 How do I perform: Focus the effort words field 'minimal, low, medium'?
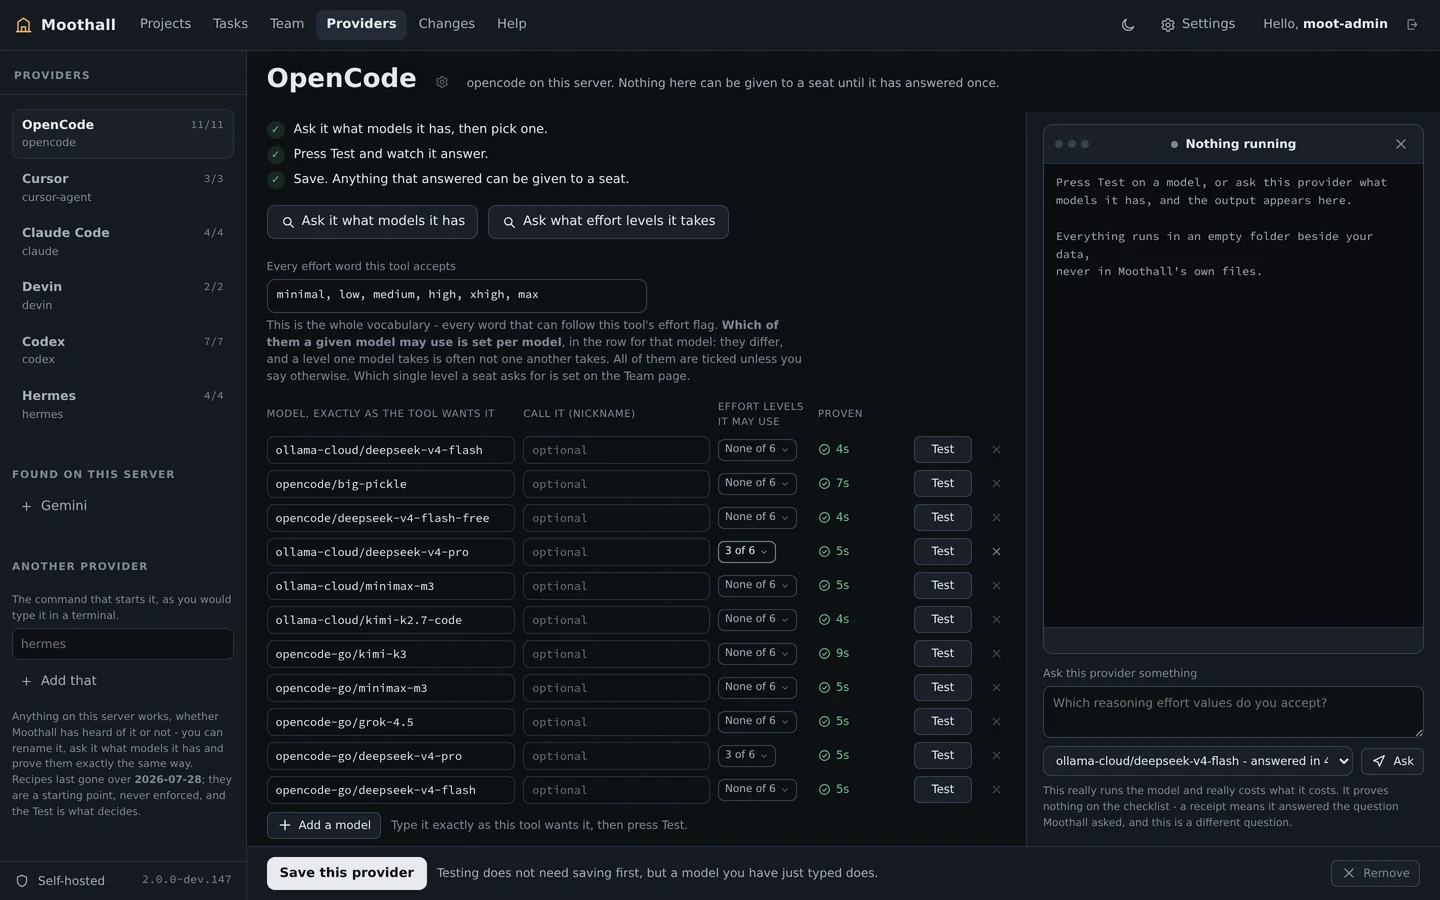(456, 296)
